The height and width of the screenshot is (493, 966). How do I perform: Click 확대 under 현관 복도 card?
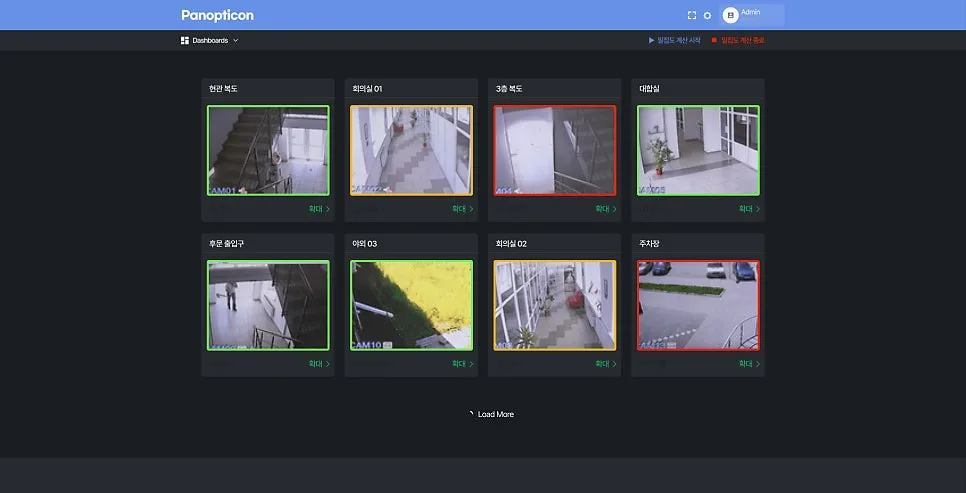click(319, 210)
